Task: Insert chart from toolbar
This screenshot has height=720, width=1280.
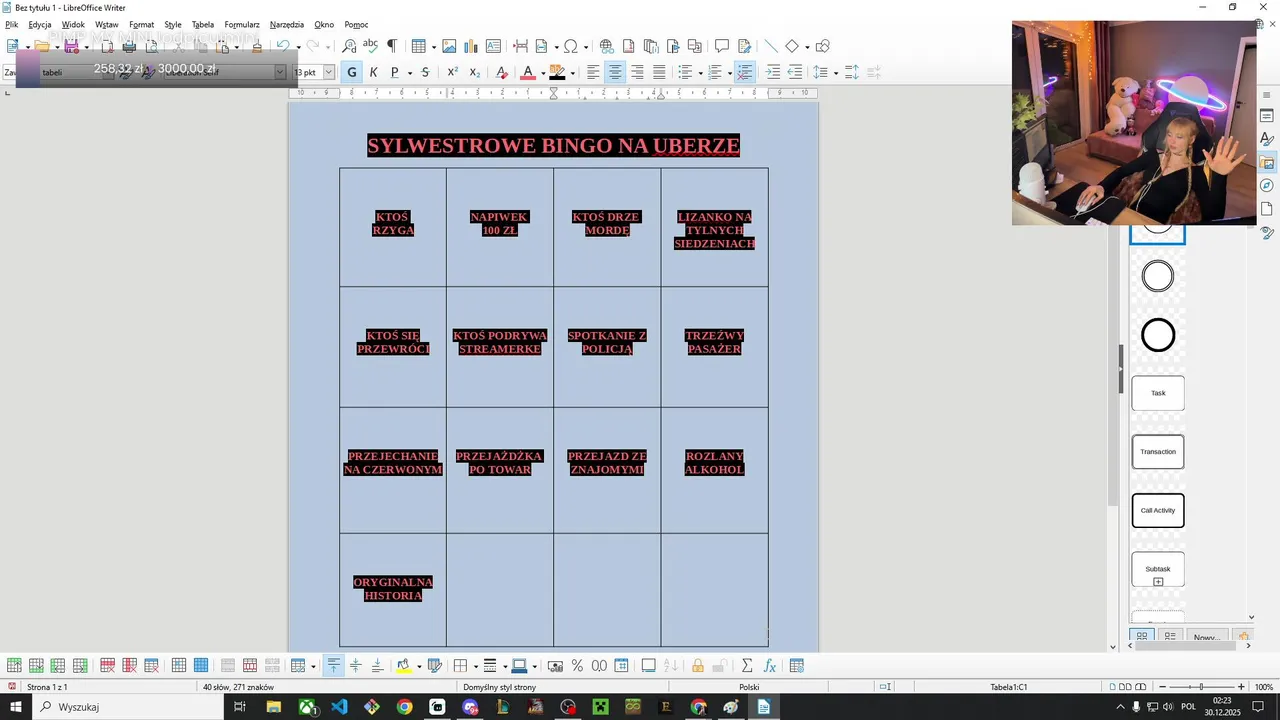Action: click(471, 46)
